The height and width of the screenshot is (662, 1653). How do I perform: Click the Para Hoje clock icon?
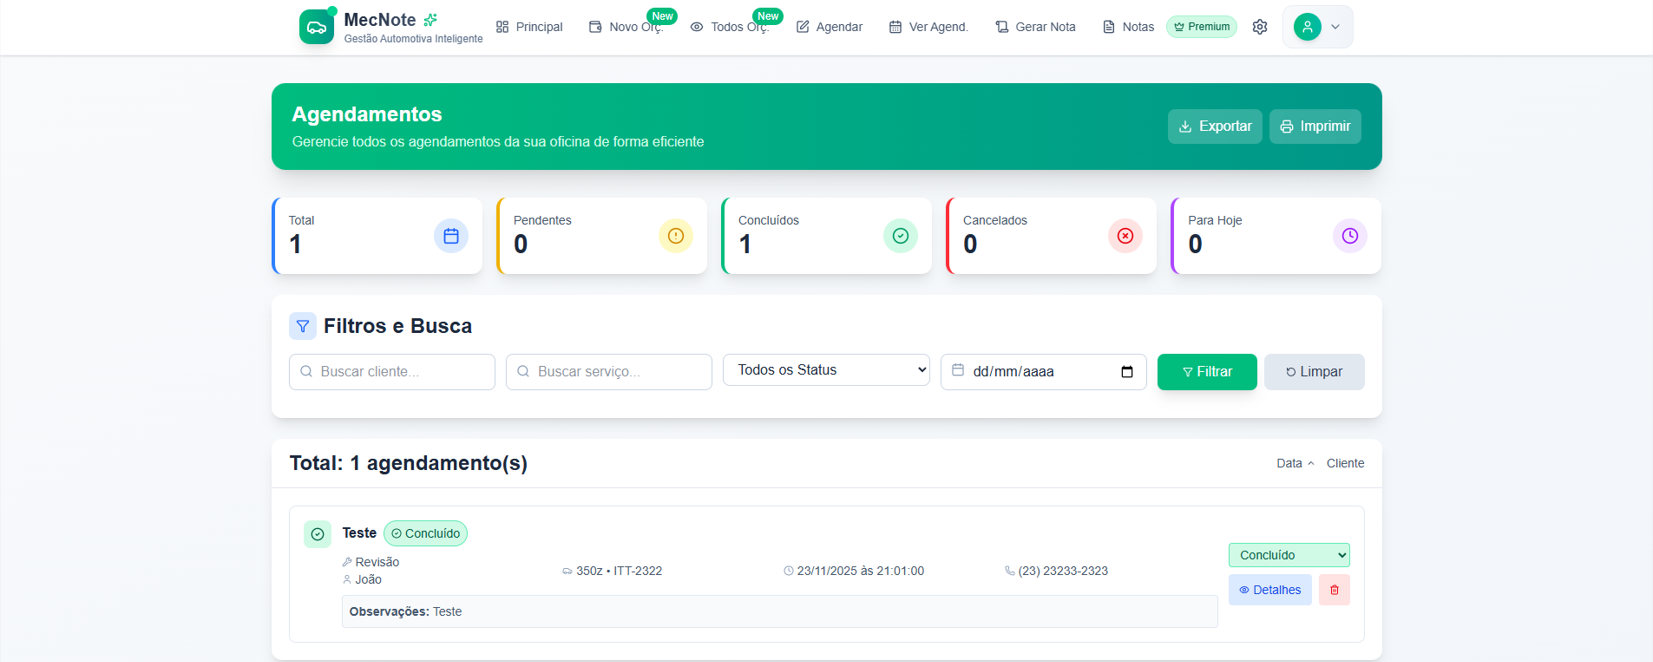[1349, 236]
